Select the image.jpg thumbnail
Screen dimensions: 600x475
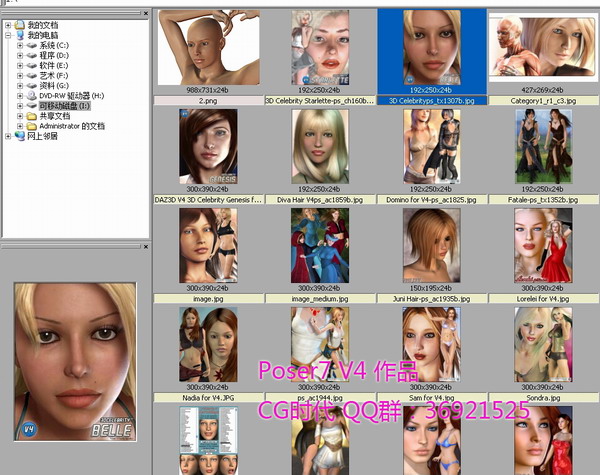coord(209,246)
